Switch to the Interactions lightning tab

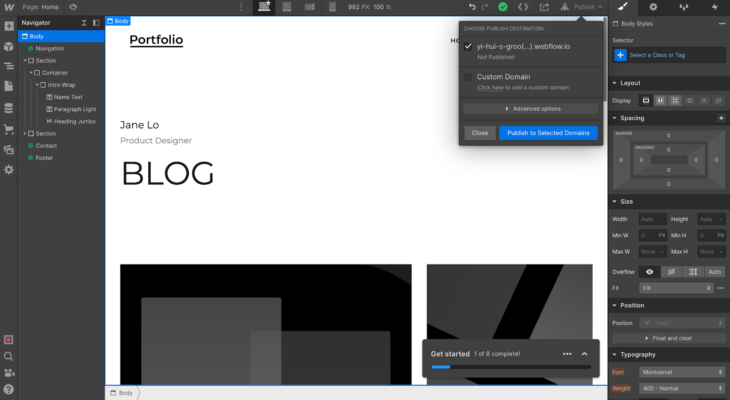point(715,7)
